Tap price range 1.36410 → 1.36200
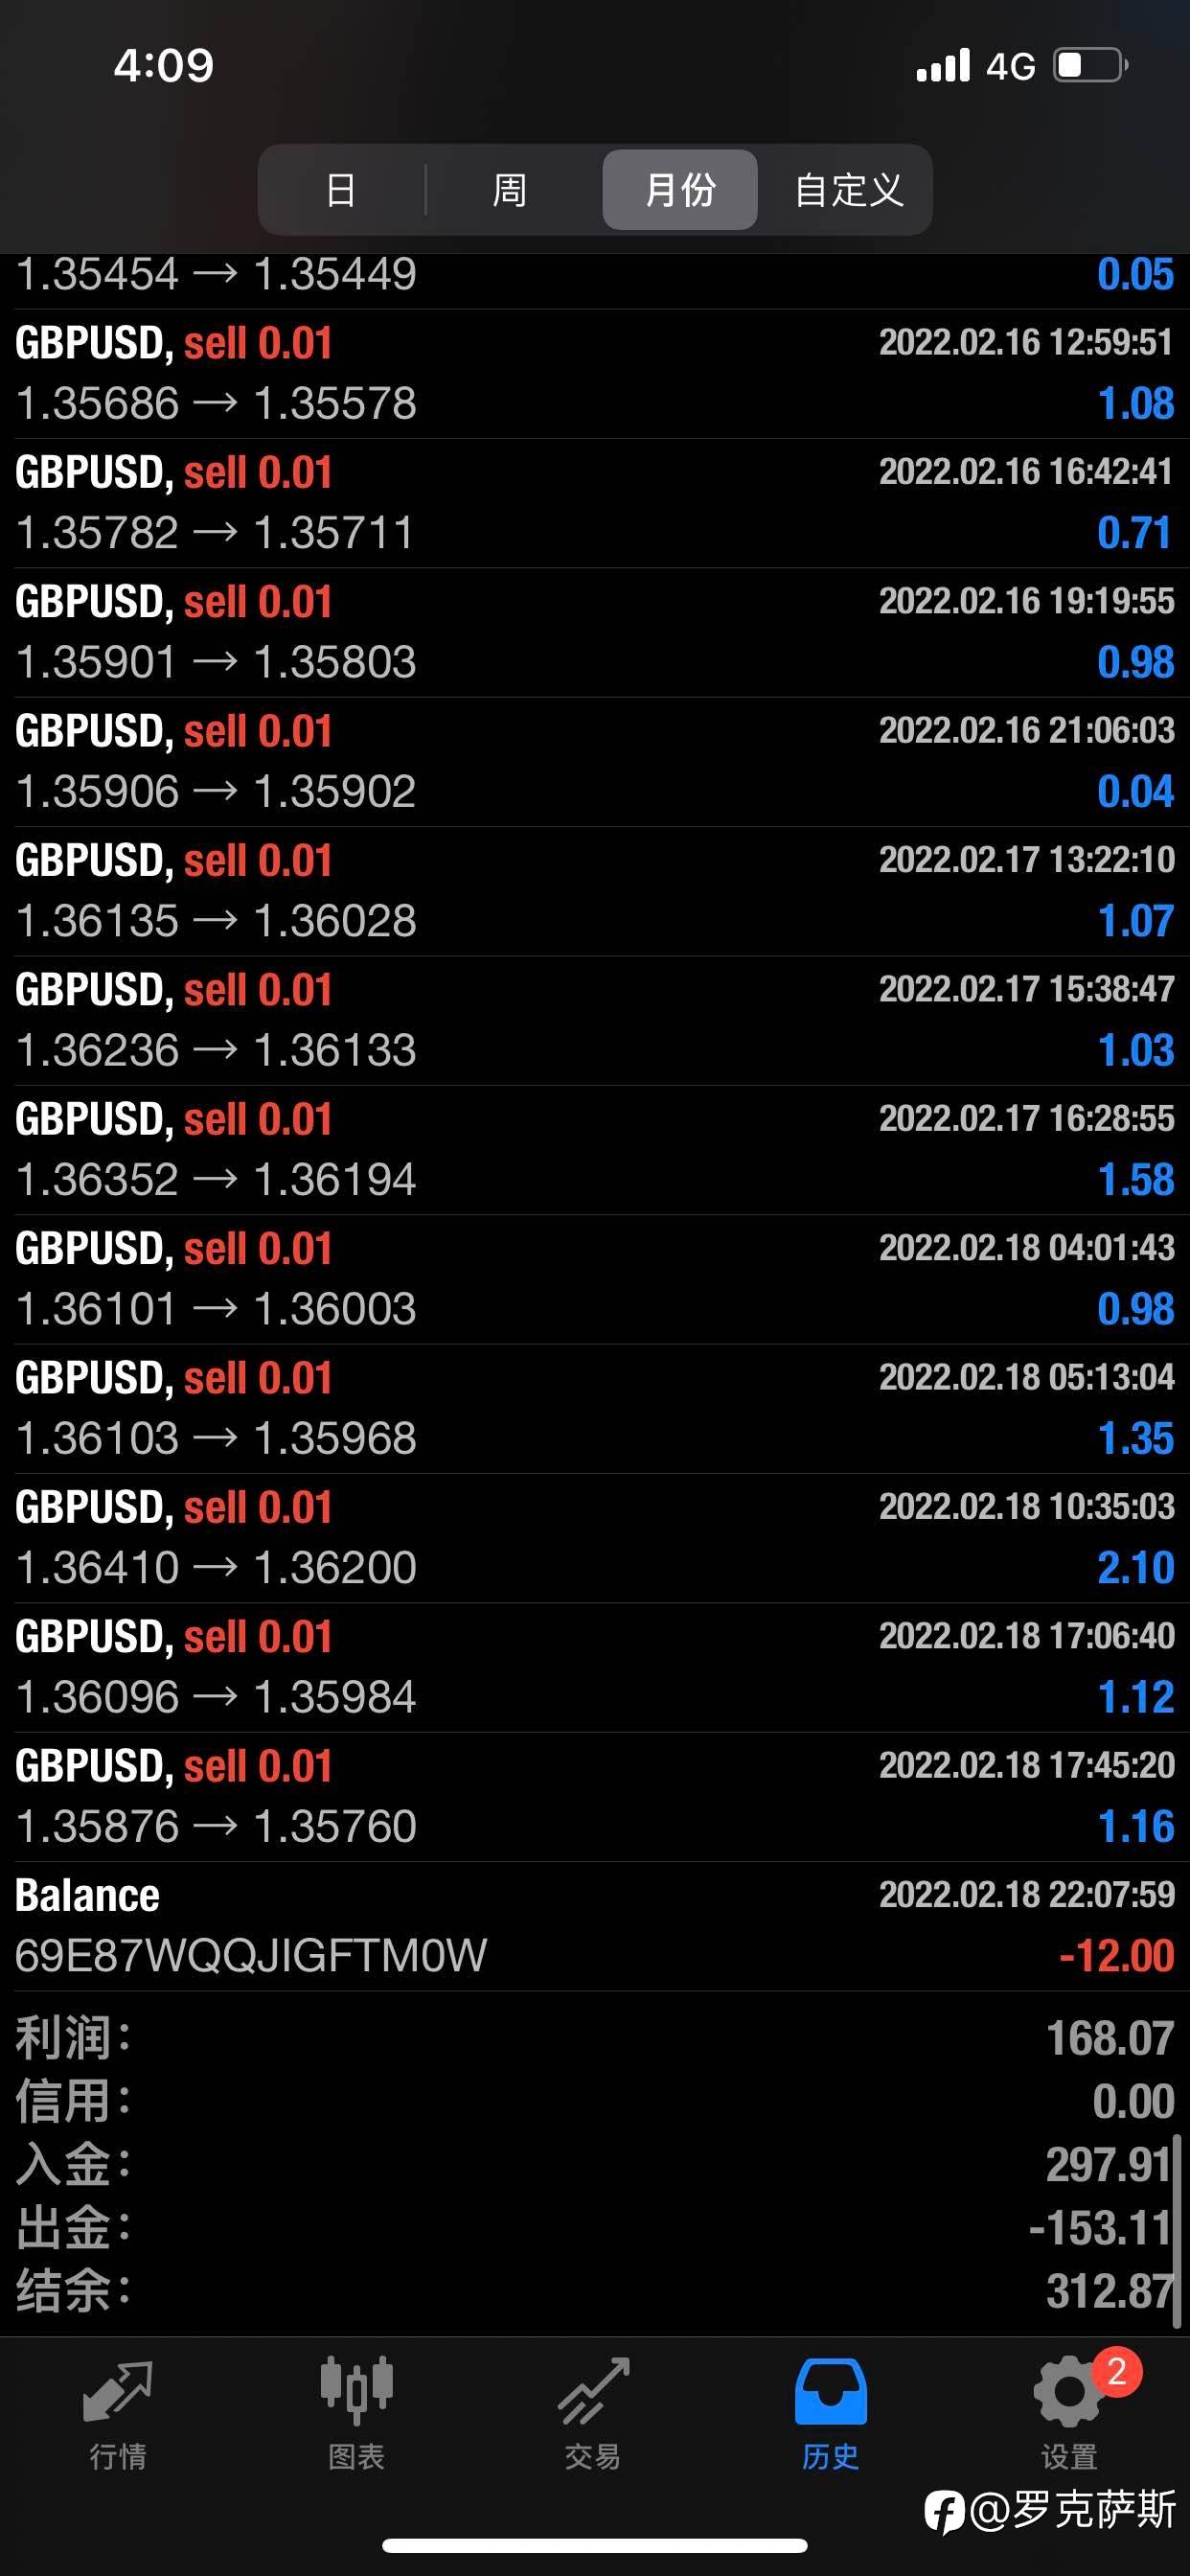The width and height of the screenshot is (1190, 2576). 216,1568
